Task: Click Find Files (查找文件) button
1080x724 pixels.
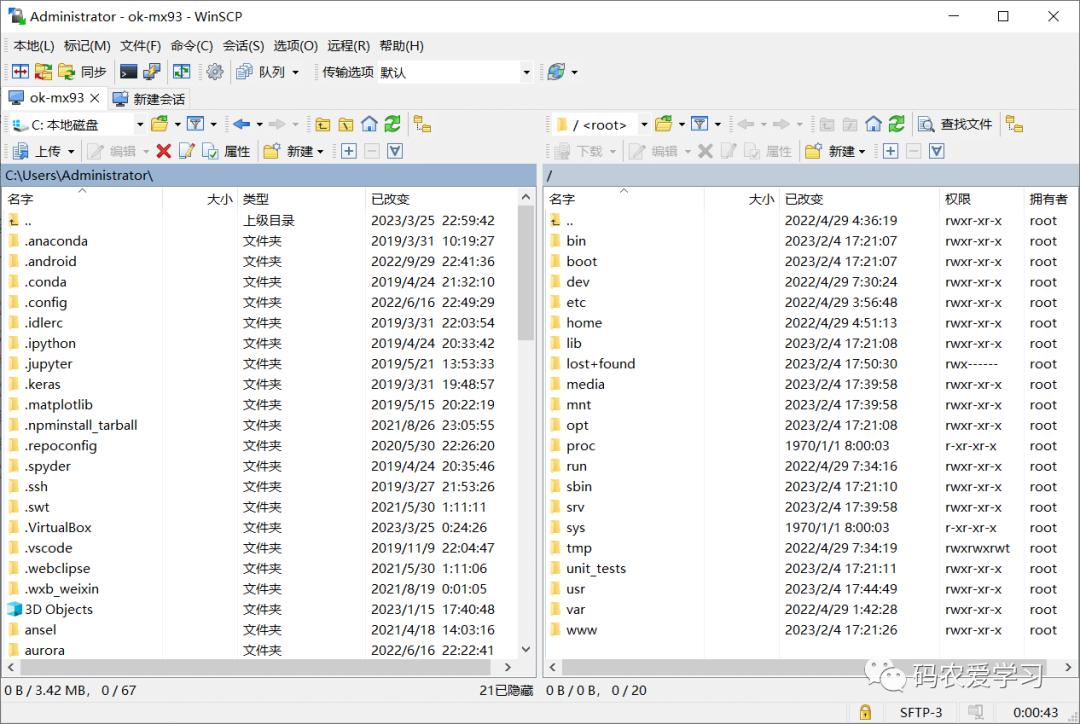Action: tap(955, 124)
